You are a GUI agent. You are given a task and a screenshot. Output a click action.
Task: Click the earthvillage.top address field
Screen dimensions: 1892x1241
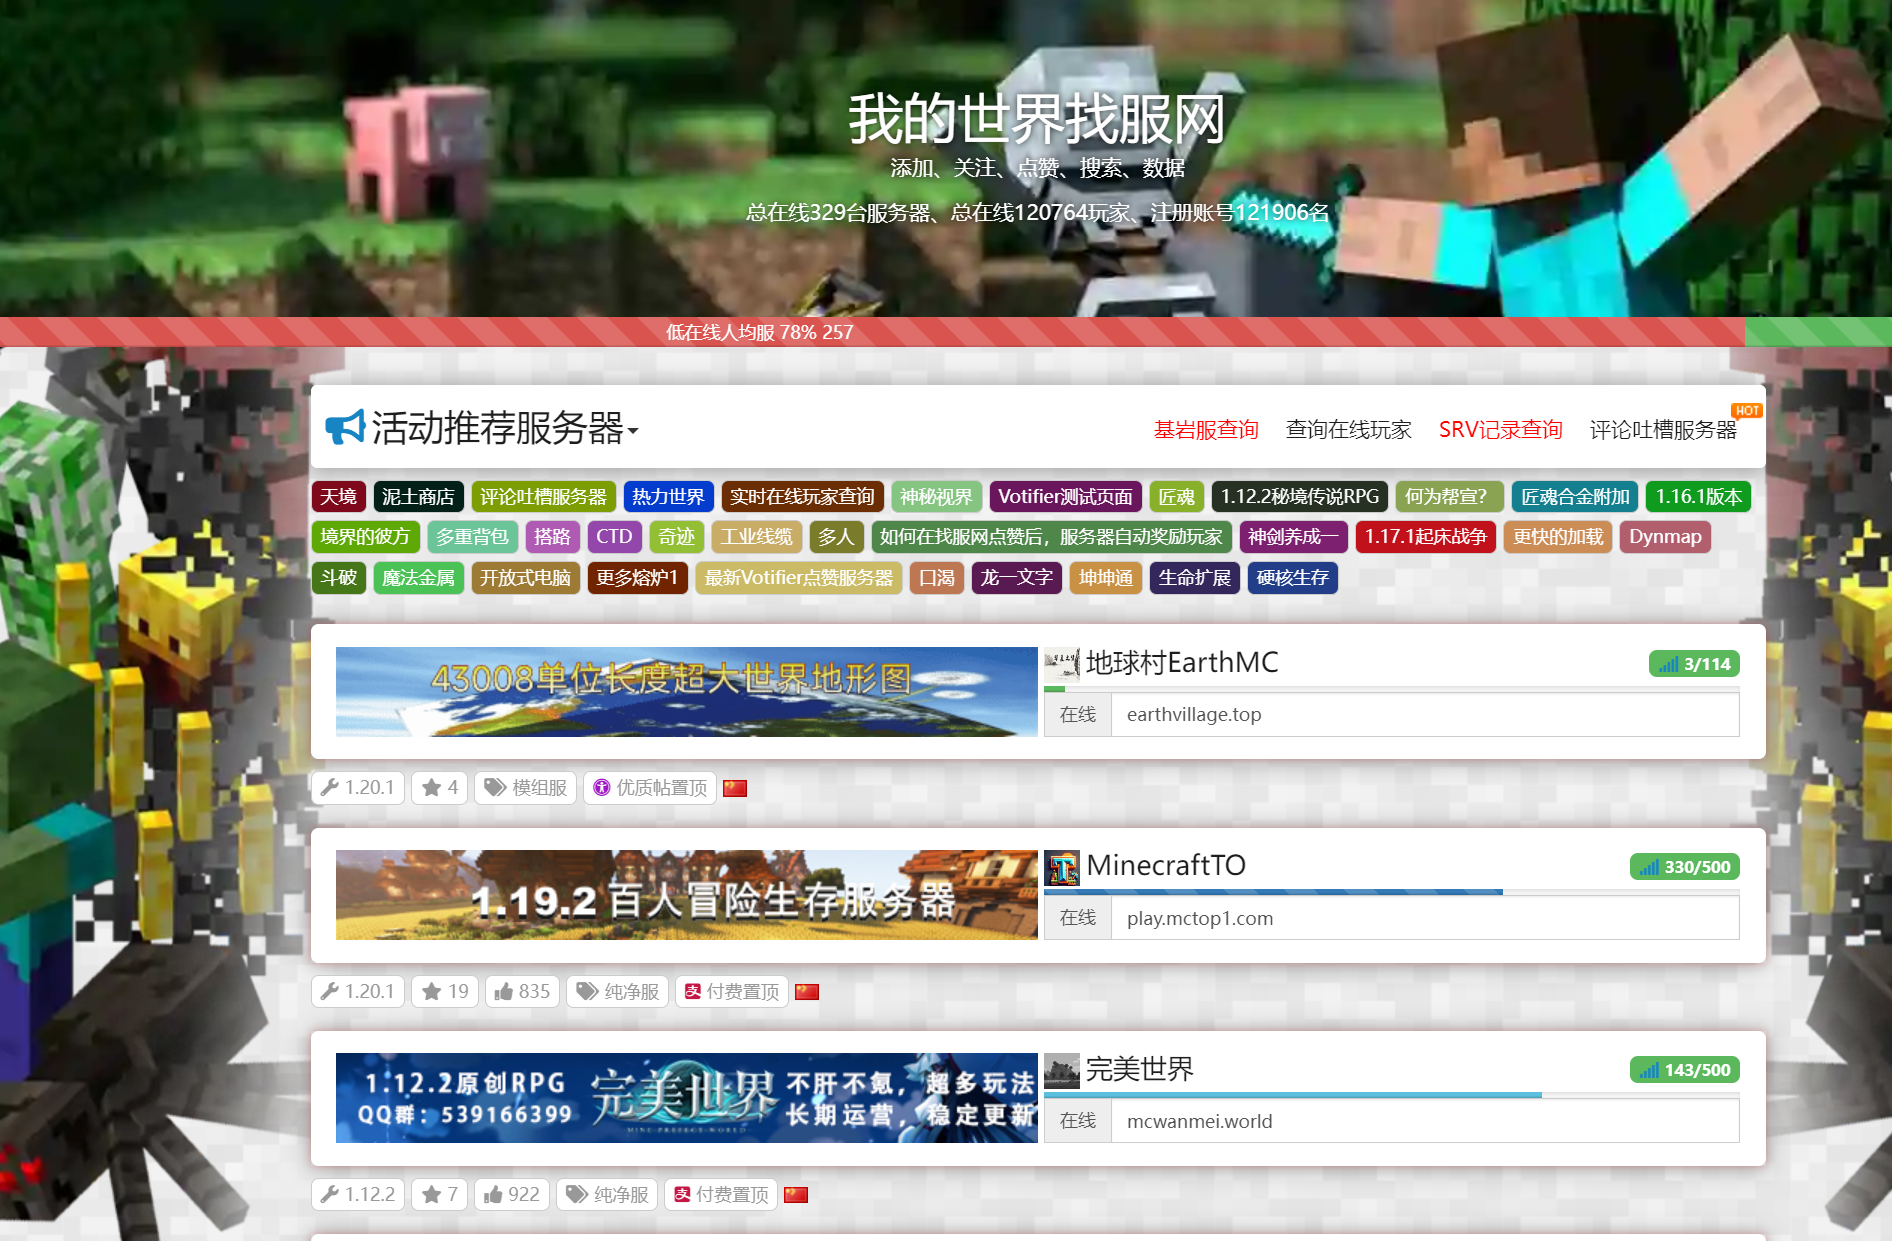(x=1424, y=715)
